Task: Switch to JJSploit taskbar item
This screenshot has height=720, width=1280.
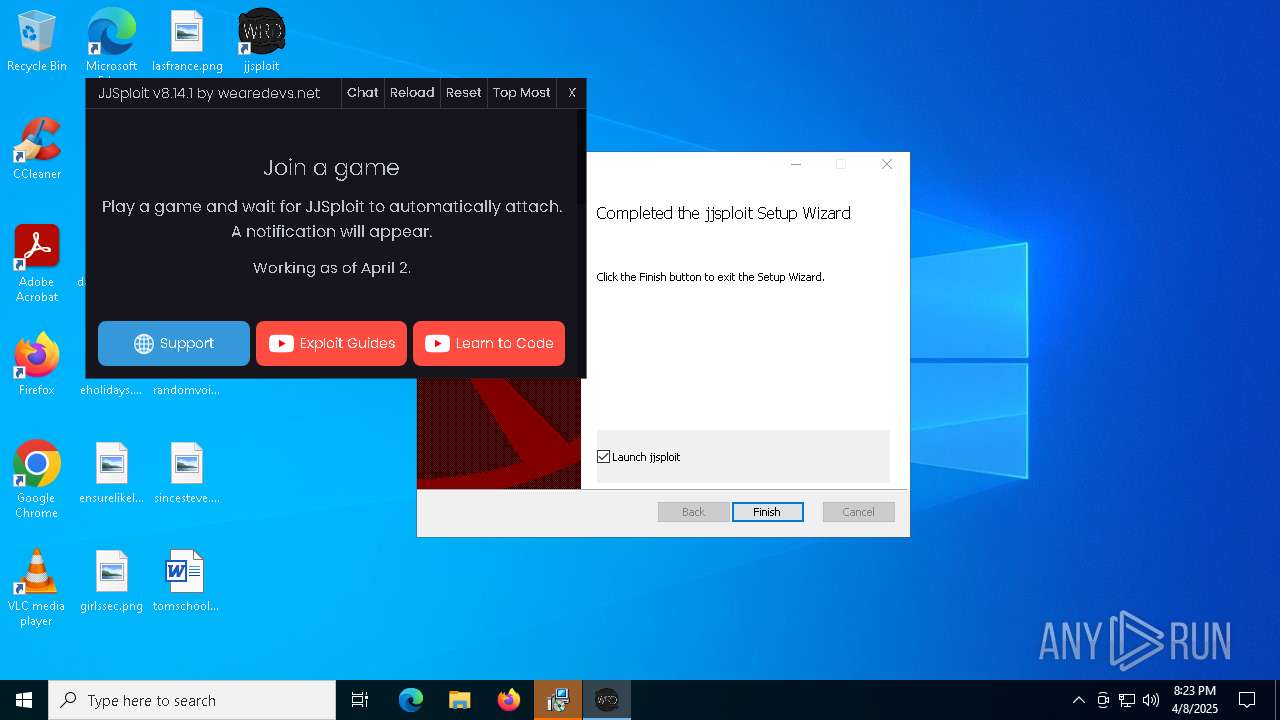Action: (607, 700)
